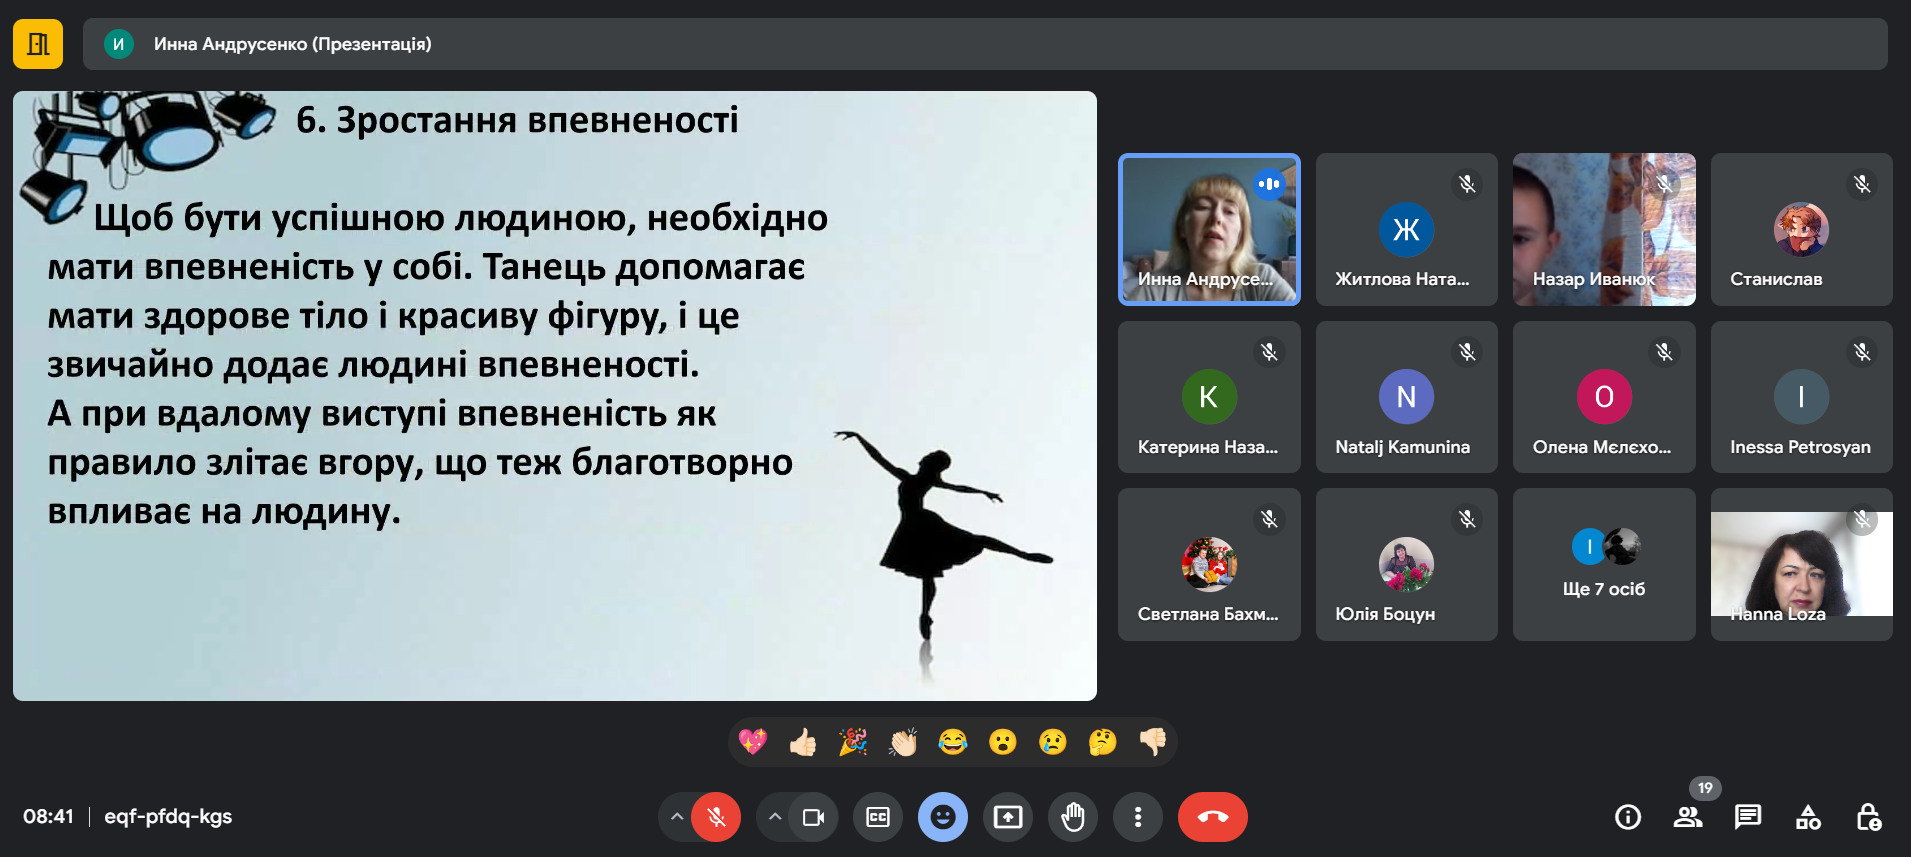Open host controls lock icon
This screenshot has height=857, width=1911.
tap(1867, 817)
